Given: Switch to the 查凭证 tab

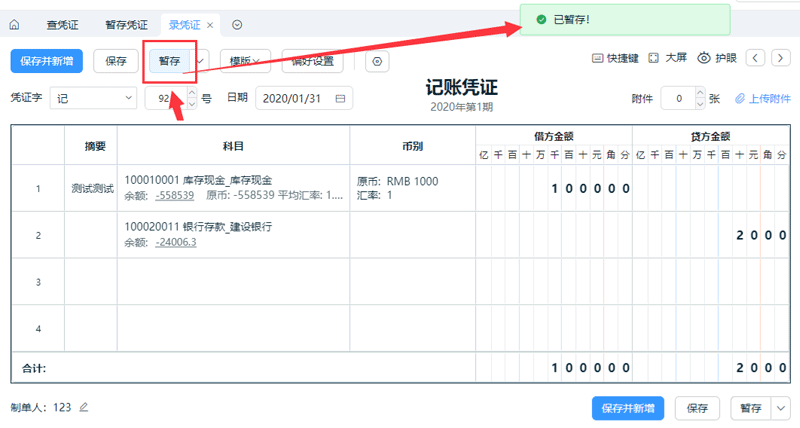Looking at the screenshot, I should pos(63,25).
